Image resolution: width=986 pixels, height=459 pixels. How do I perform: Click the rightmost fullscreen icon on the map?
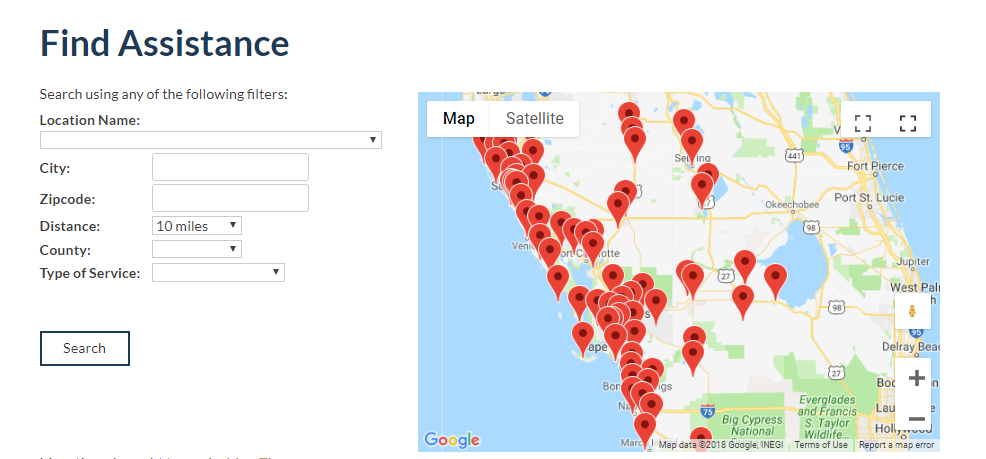pos(908,123)
